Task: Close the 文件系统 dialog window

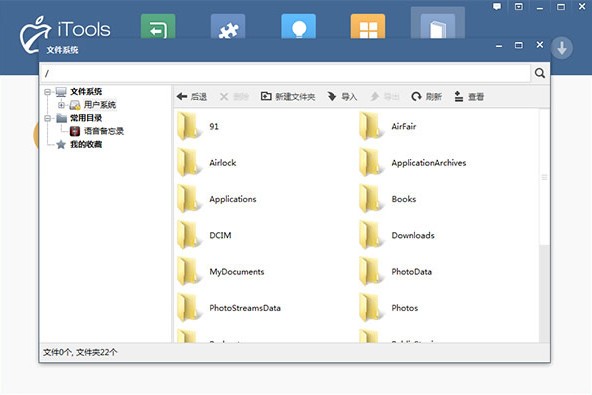Action: [540, 45]
